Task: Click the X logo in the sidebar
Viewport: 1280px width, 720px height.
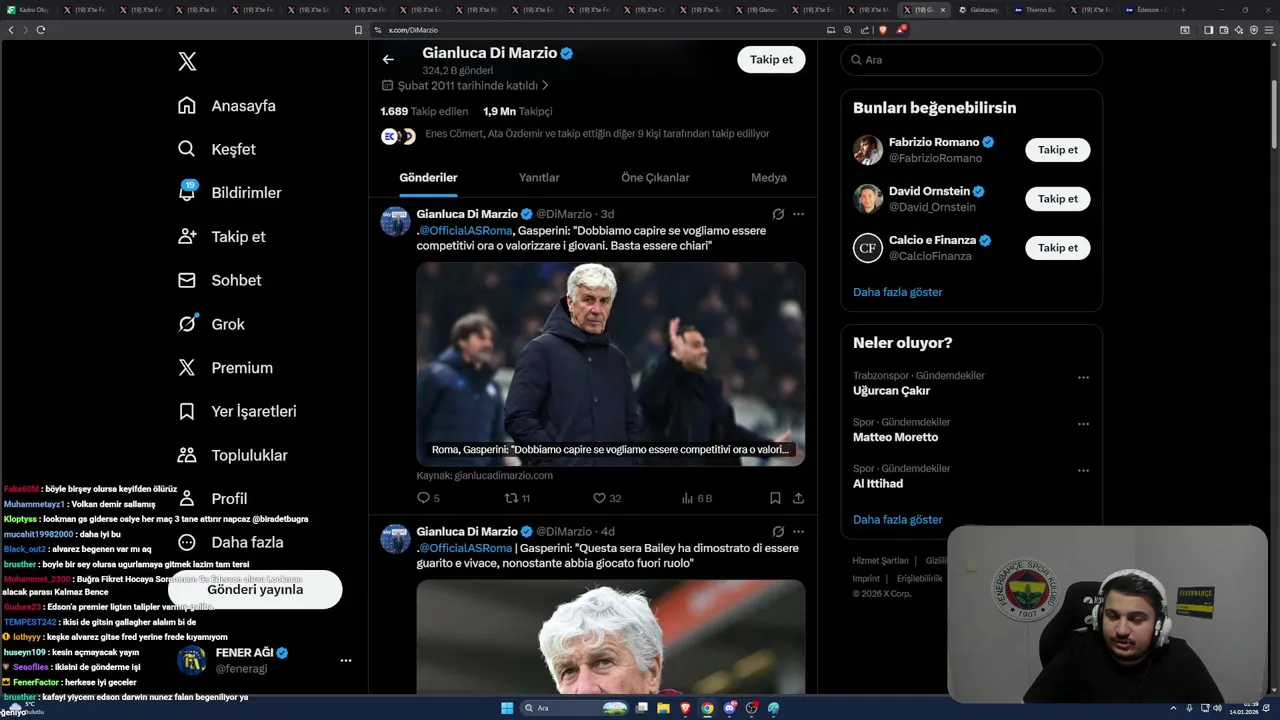Action: 187,62
